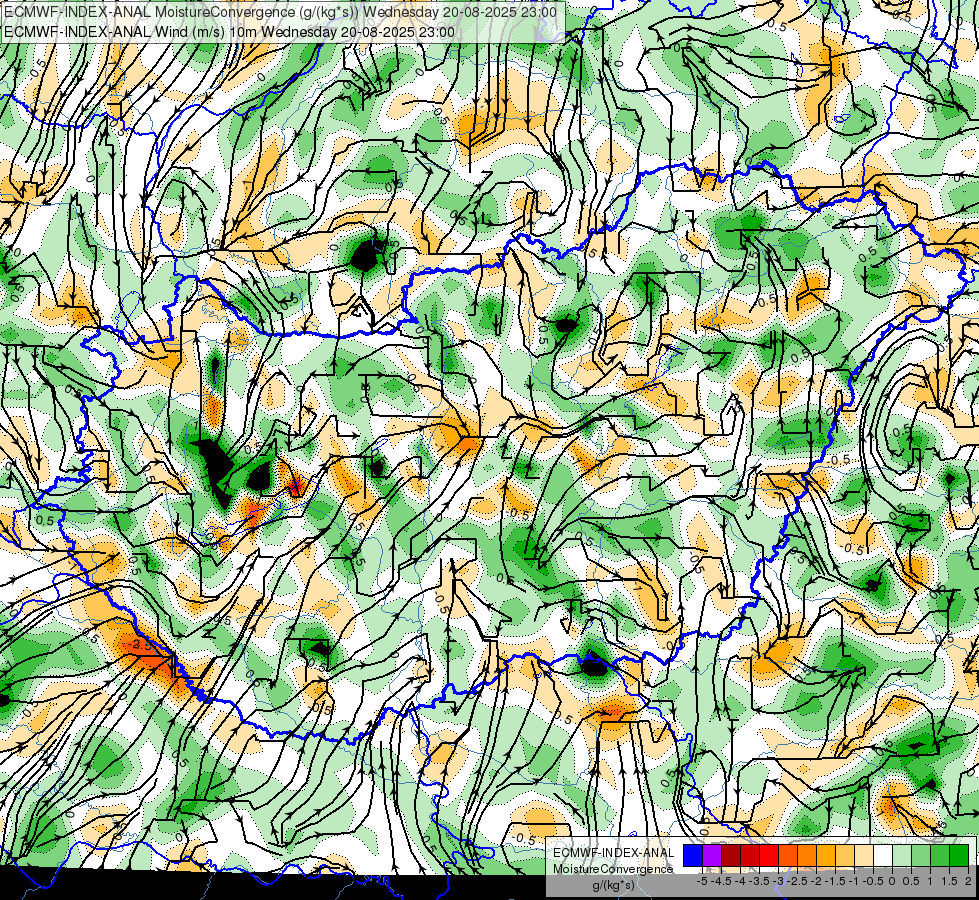Pick legend swatch between 0.5 and 1
The height and width of the screenshot is (900, 979).
921,856
